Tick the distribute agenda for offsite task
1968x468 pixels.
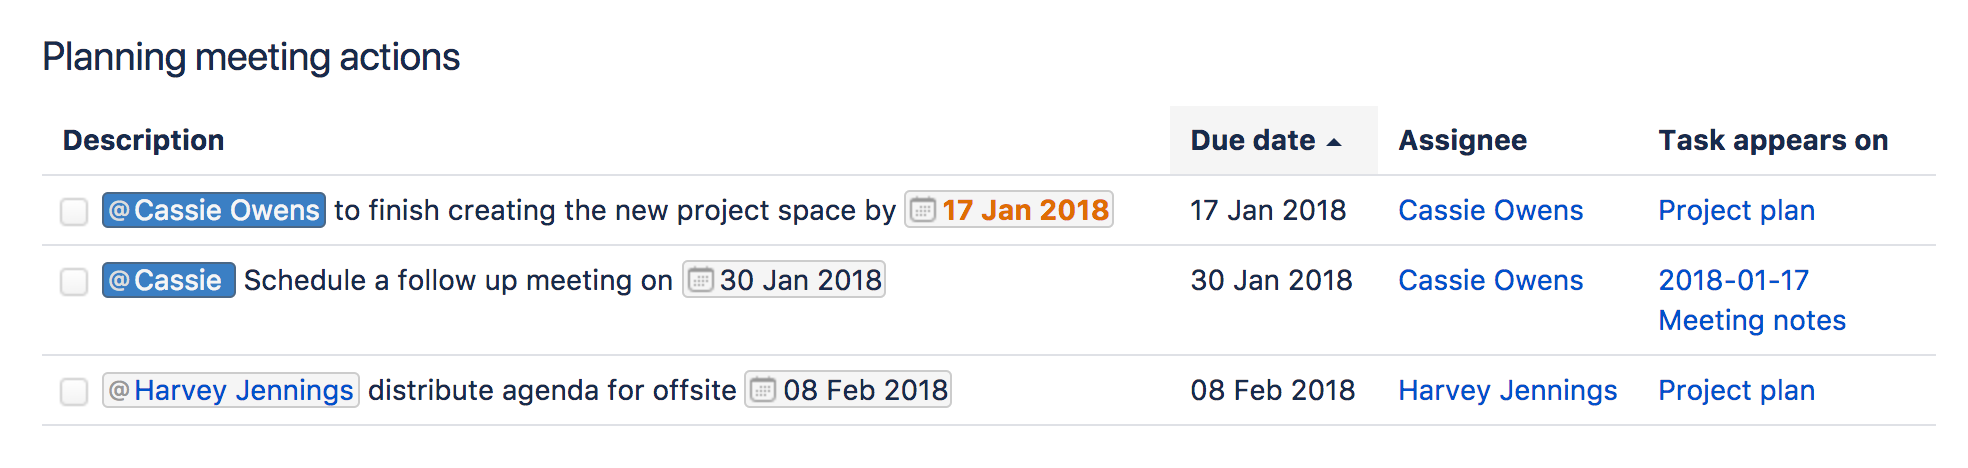pos(74,391)
